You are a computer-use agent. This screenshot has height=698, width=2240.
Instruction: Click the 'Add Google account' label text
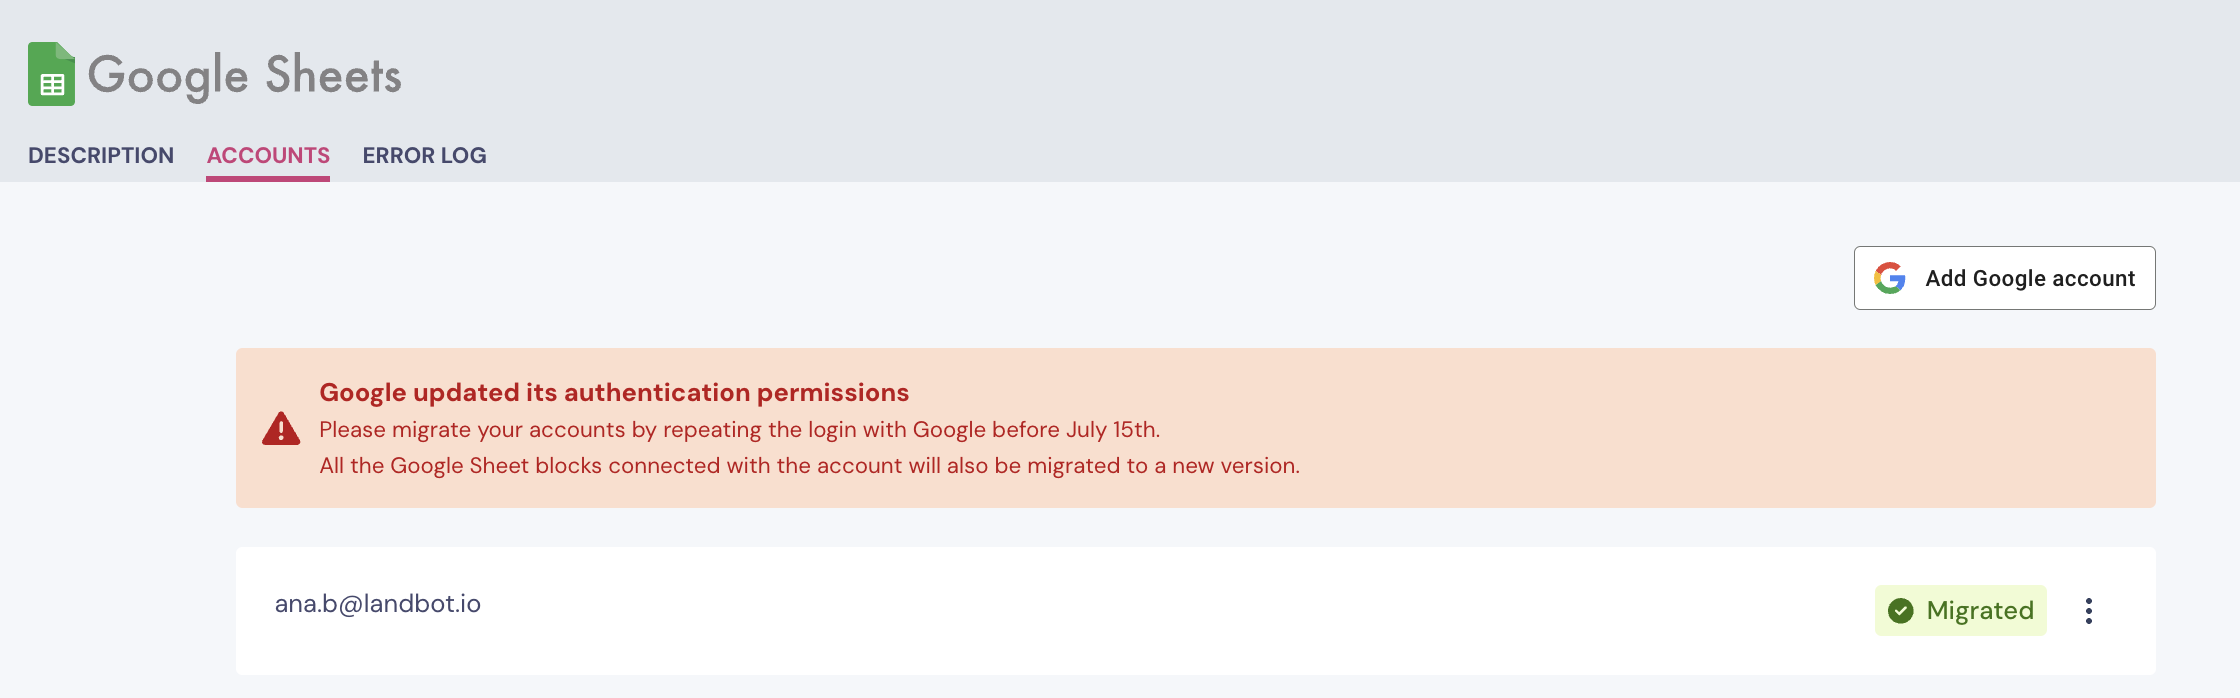[x=2030, y=278]
